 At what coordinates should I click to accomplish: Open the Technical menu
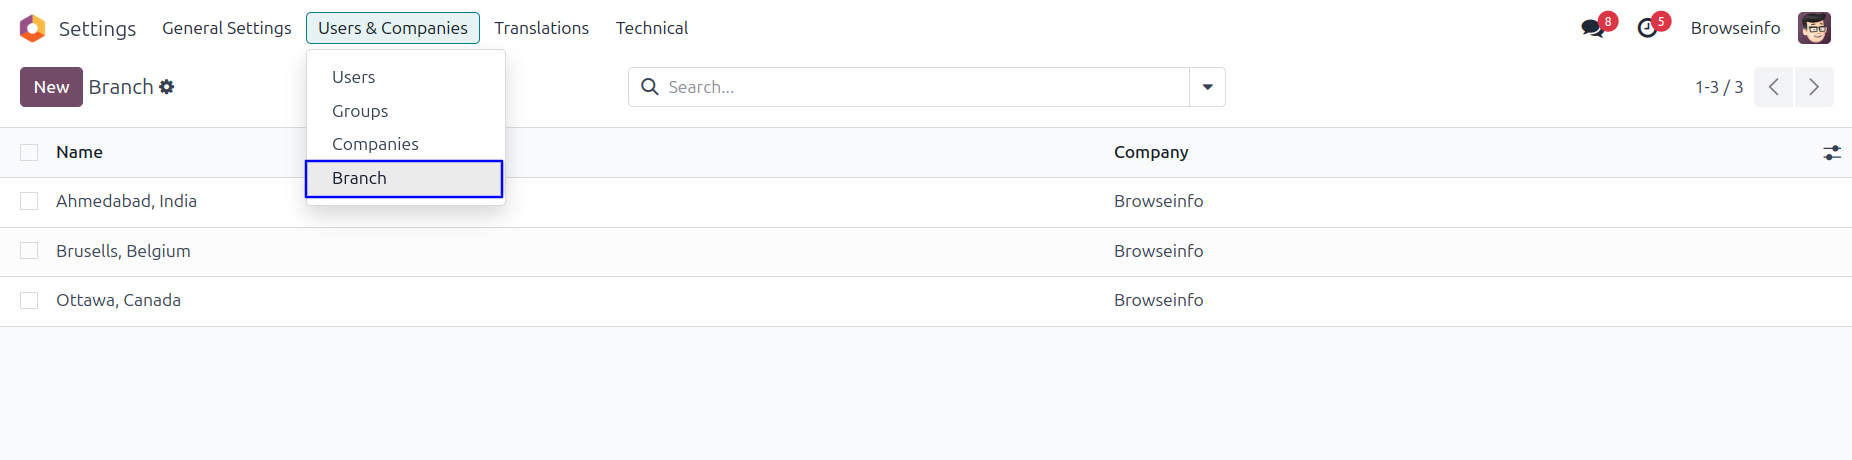tap(651, 28)
